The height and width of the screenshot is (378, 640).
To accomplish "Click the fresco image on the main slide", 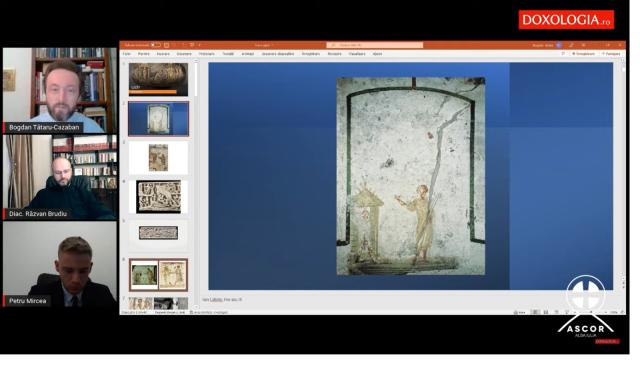I will (x=411, y=176).
